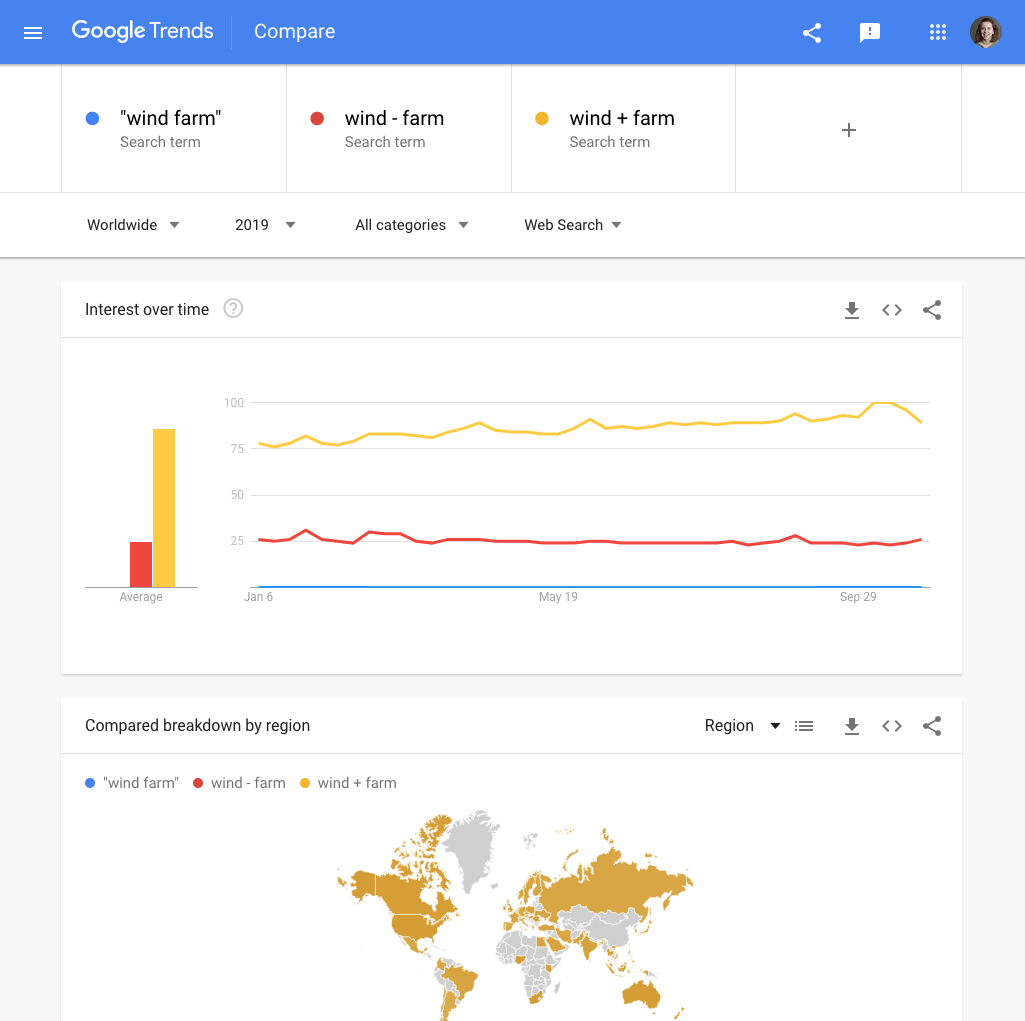This screenshot has height=1021, width=1025.
Task: Click the Google Trends logo
Action: (143, 31)
